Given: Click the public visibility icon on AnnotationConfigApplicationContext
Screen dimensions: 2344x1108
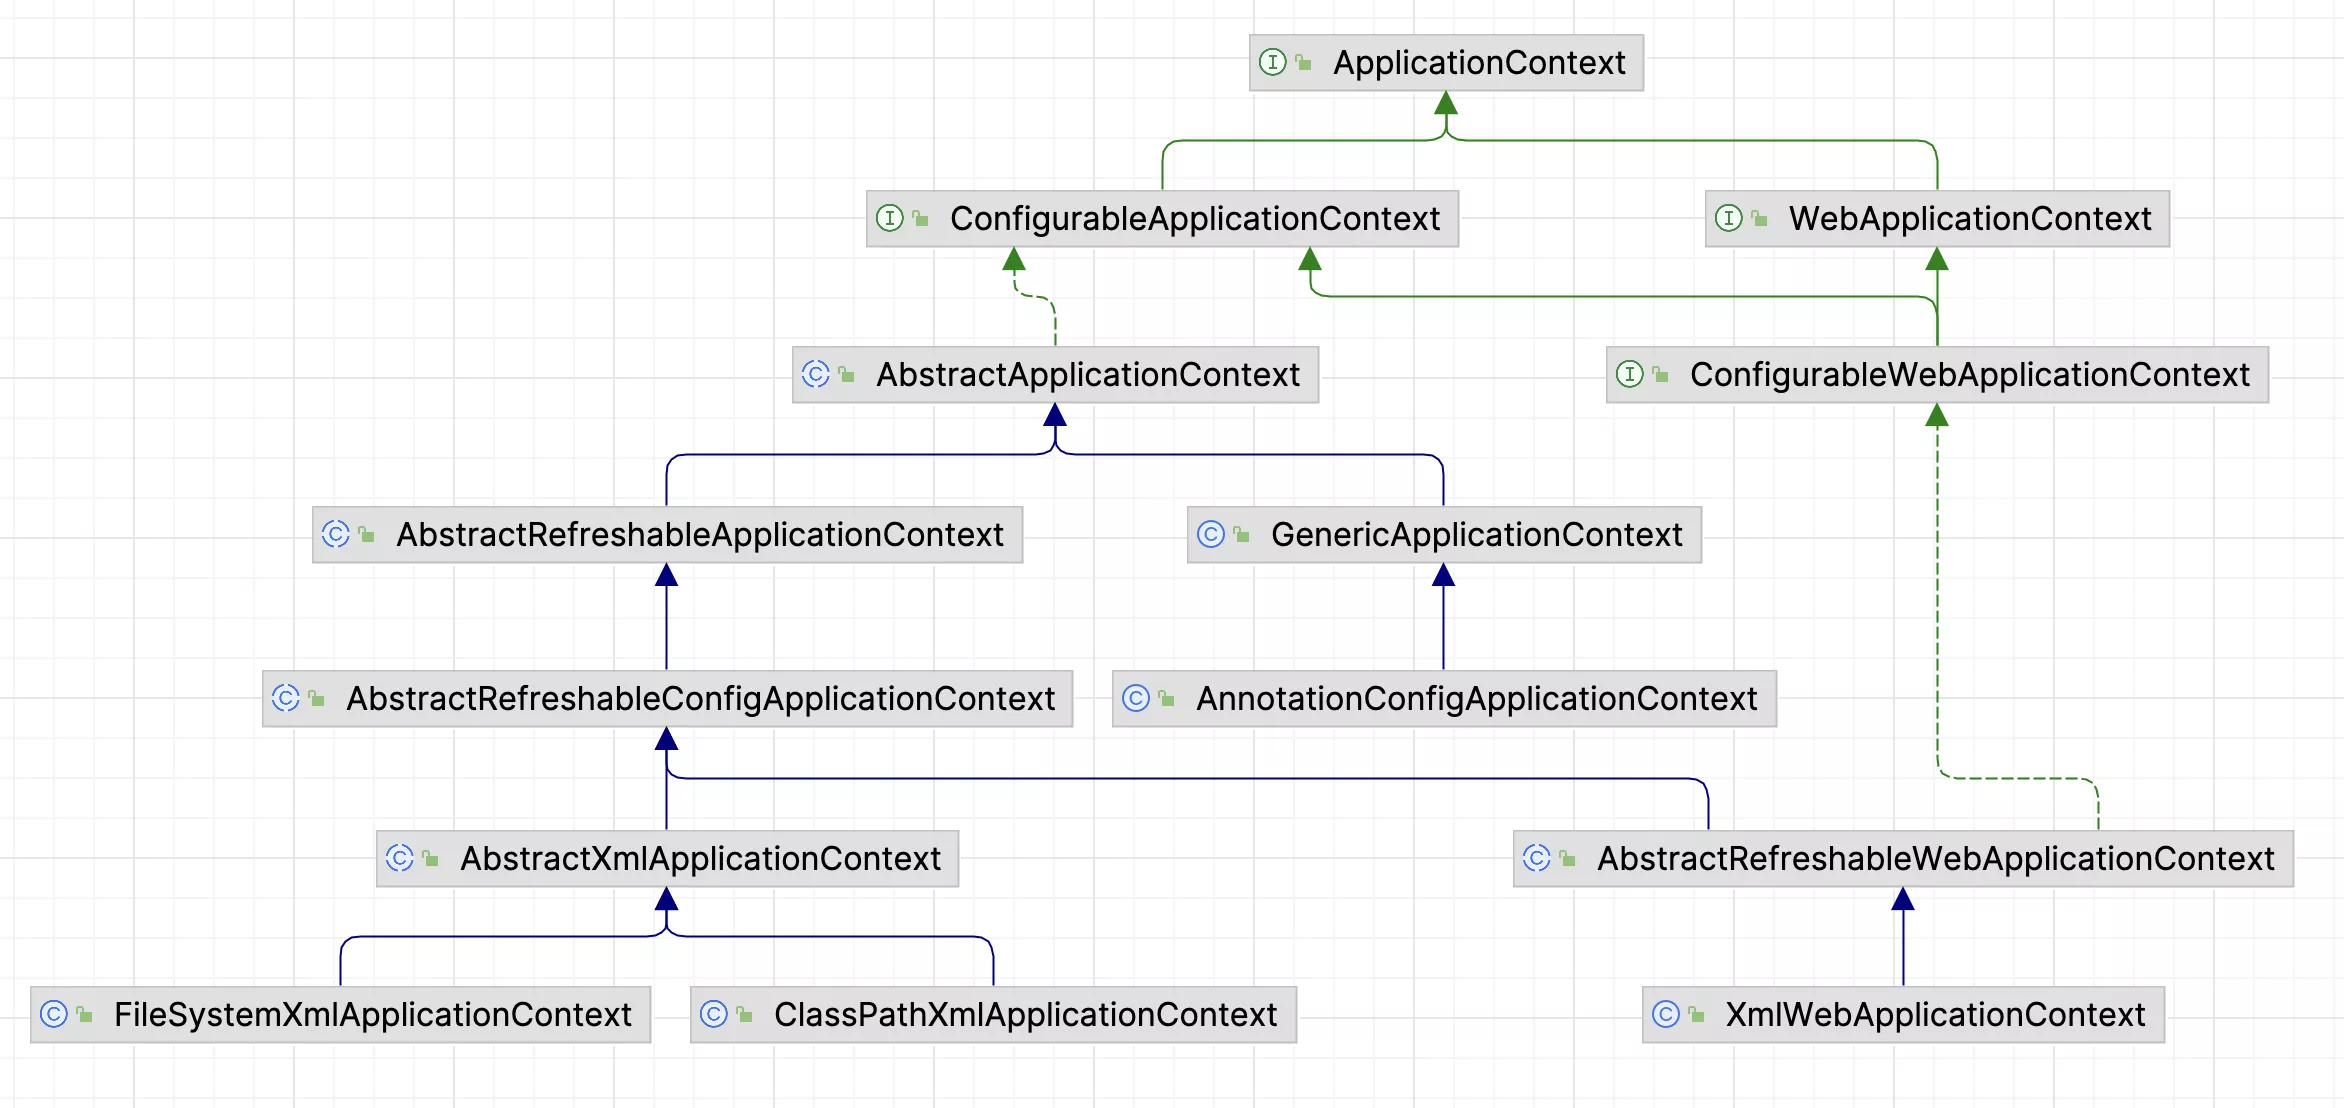Looking at the screenshot, I should coord(1166,699).
